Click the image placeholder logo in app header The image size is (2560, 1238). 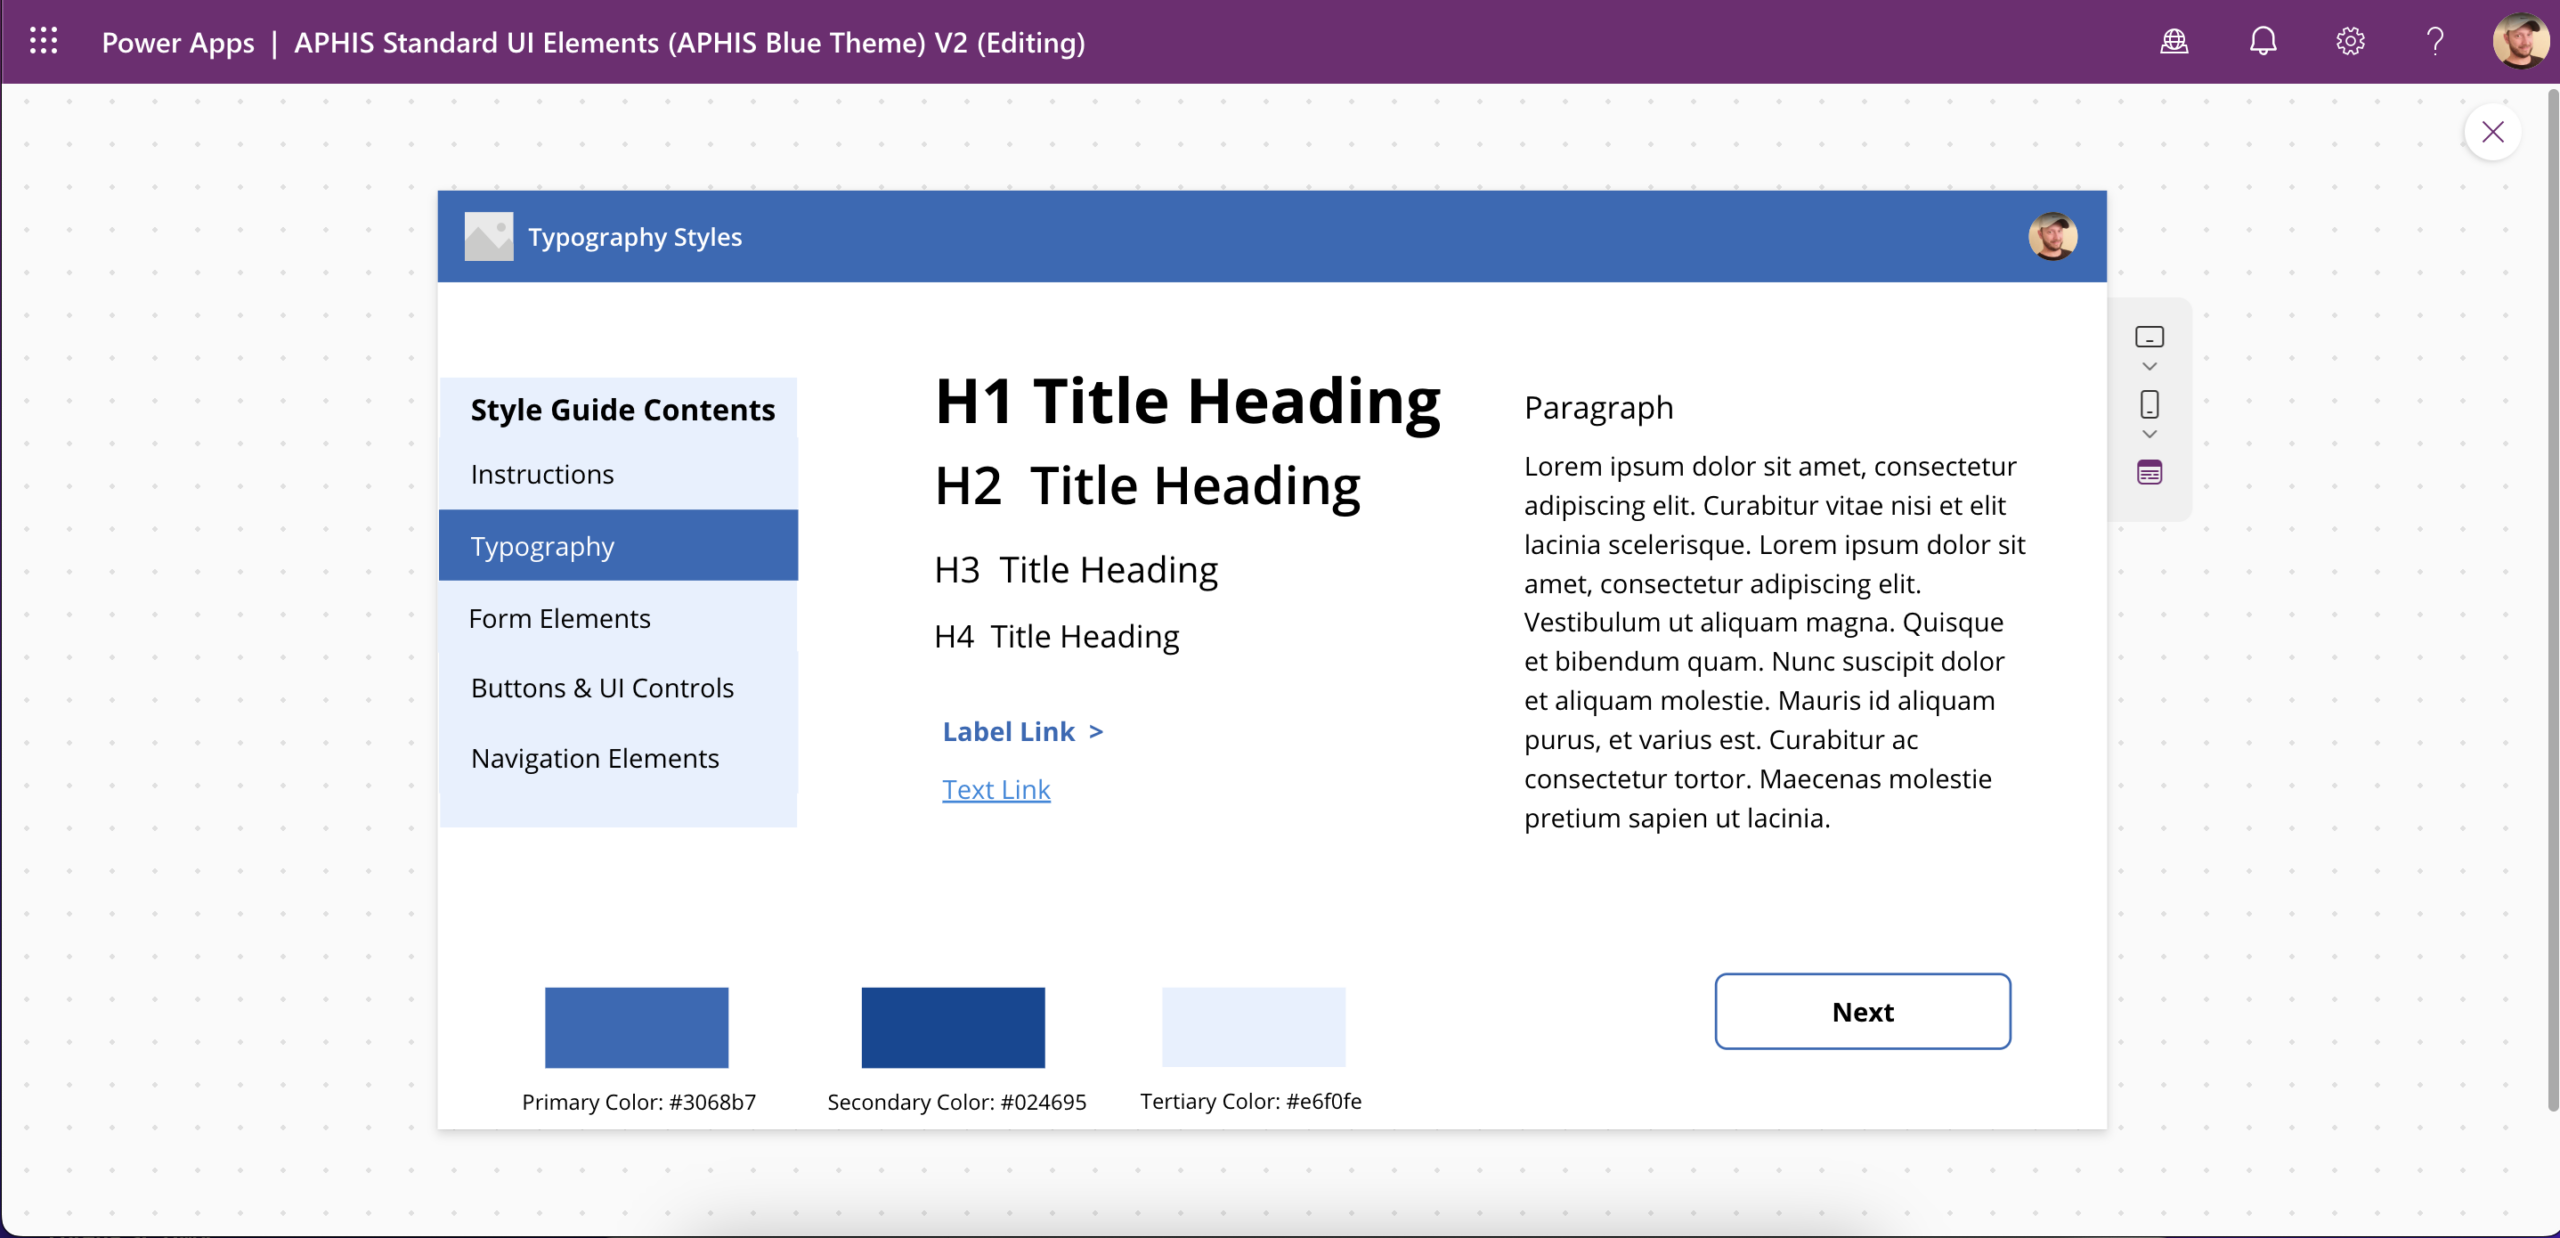coord(488,236)
